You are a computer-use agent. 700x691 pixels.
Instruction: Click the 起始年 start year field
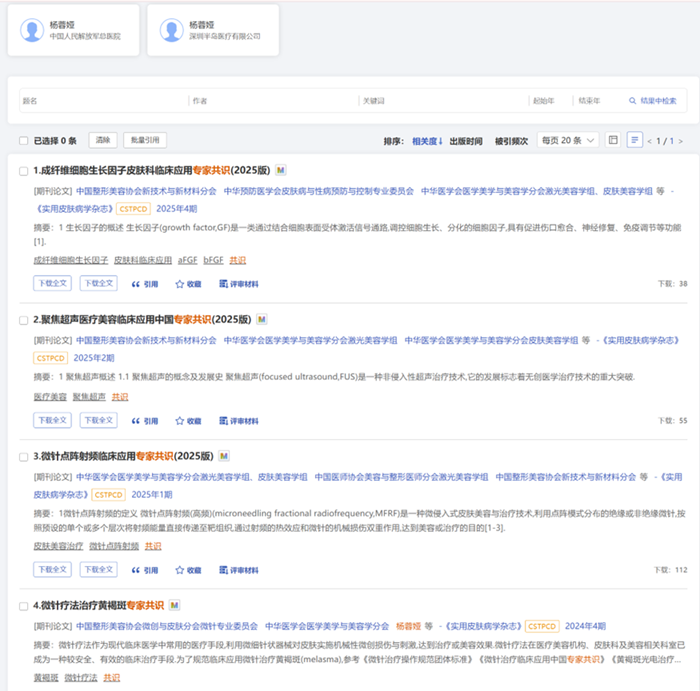pos(551,101)
